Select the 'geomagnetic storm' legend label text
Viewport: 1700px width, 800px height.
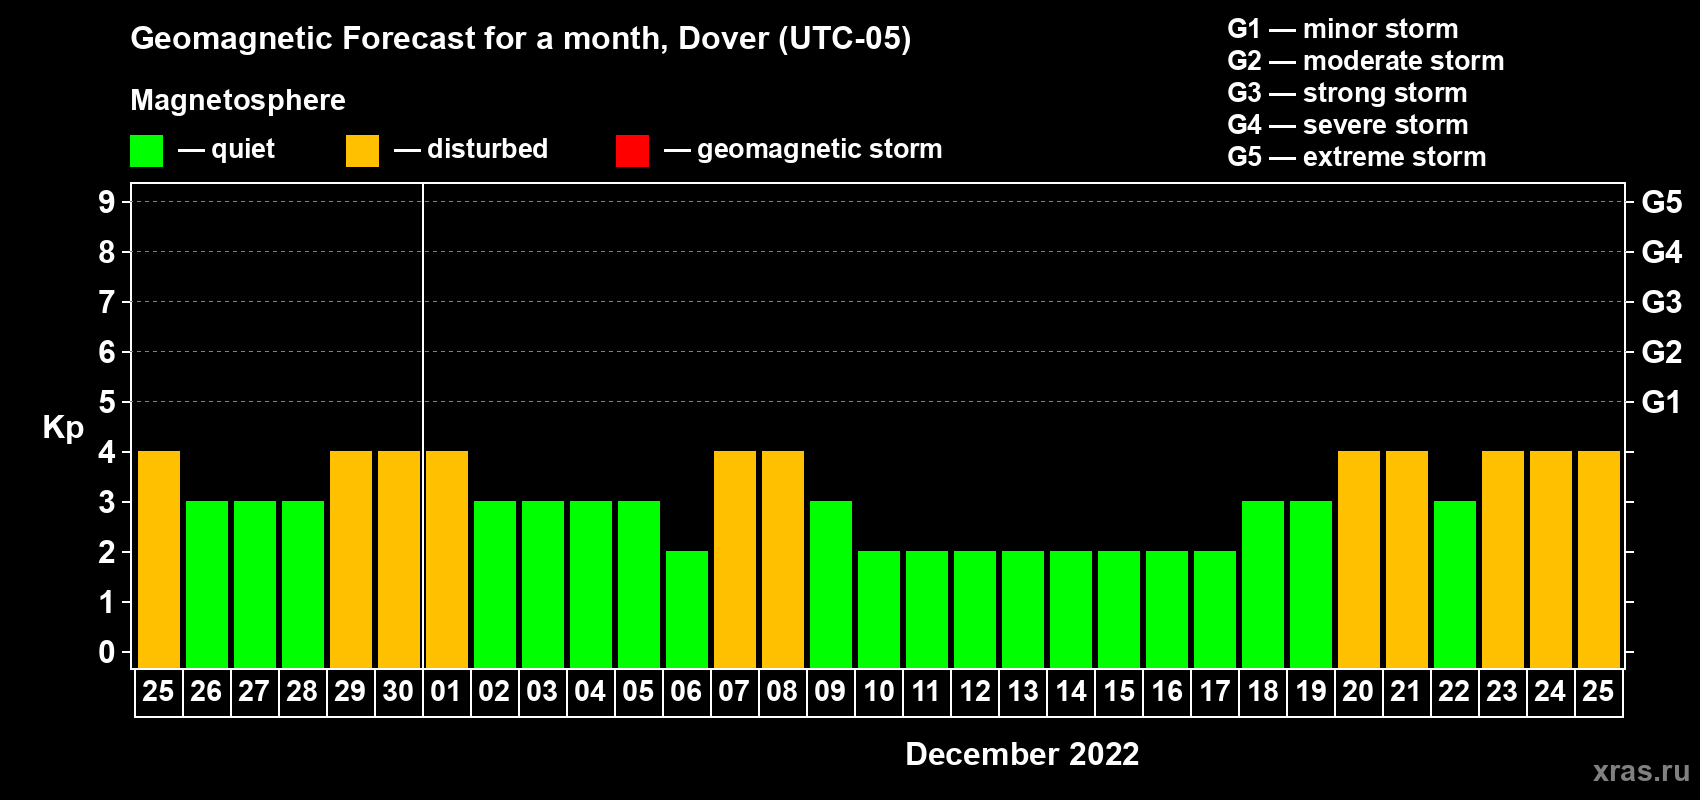[x=820, y=149]
